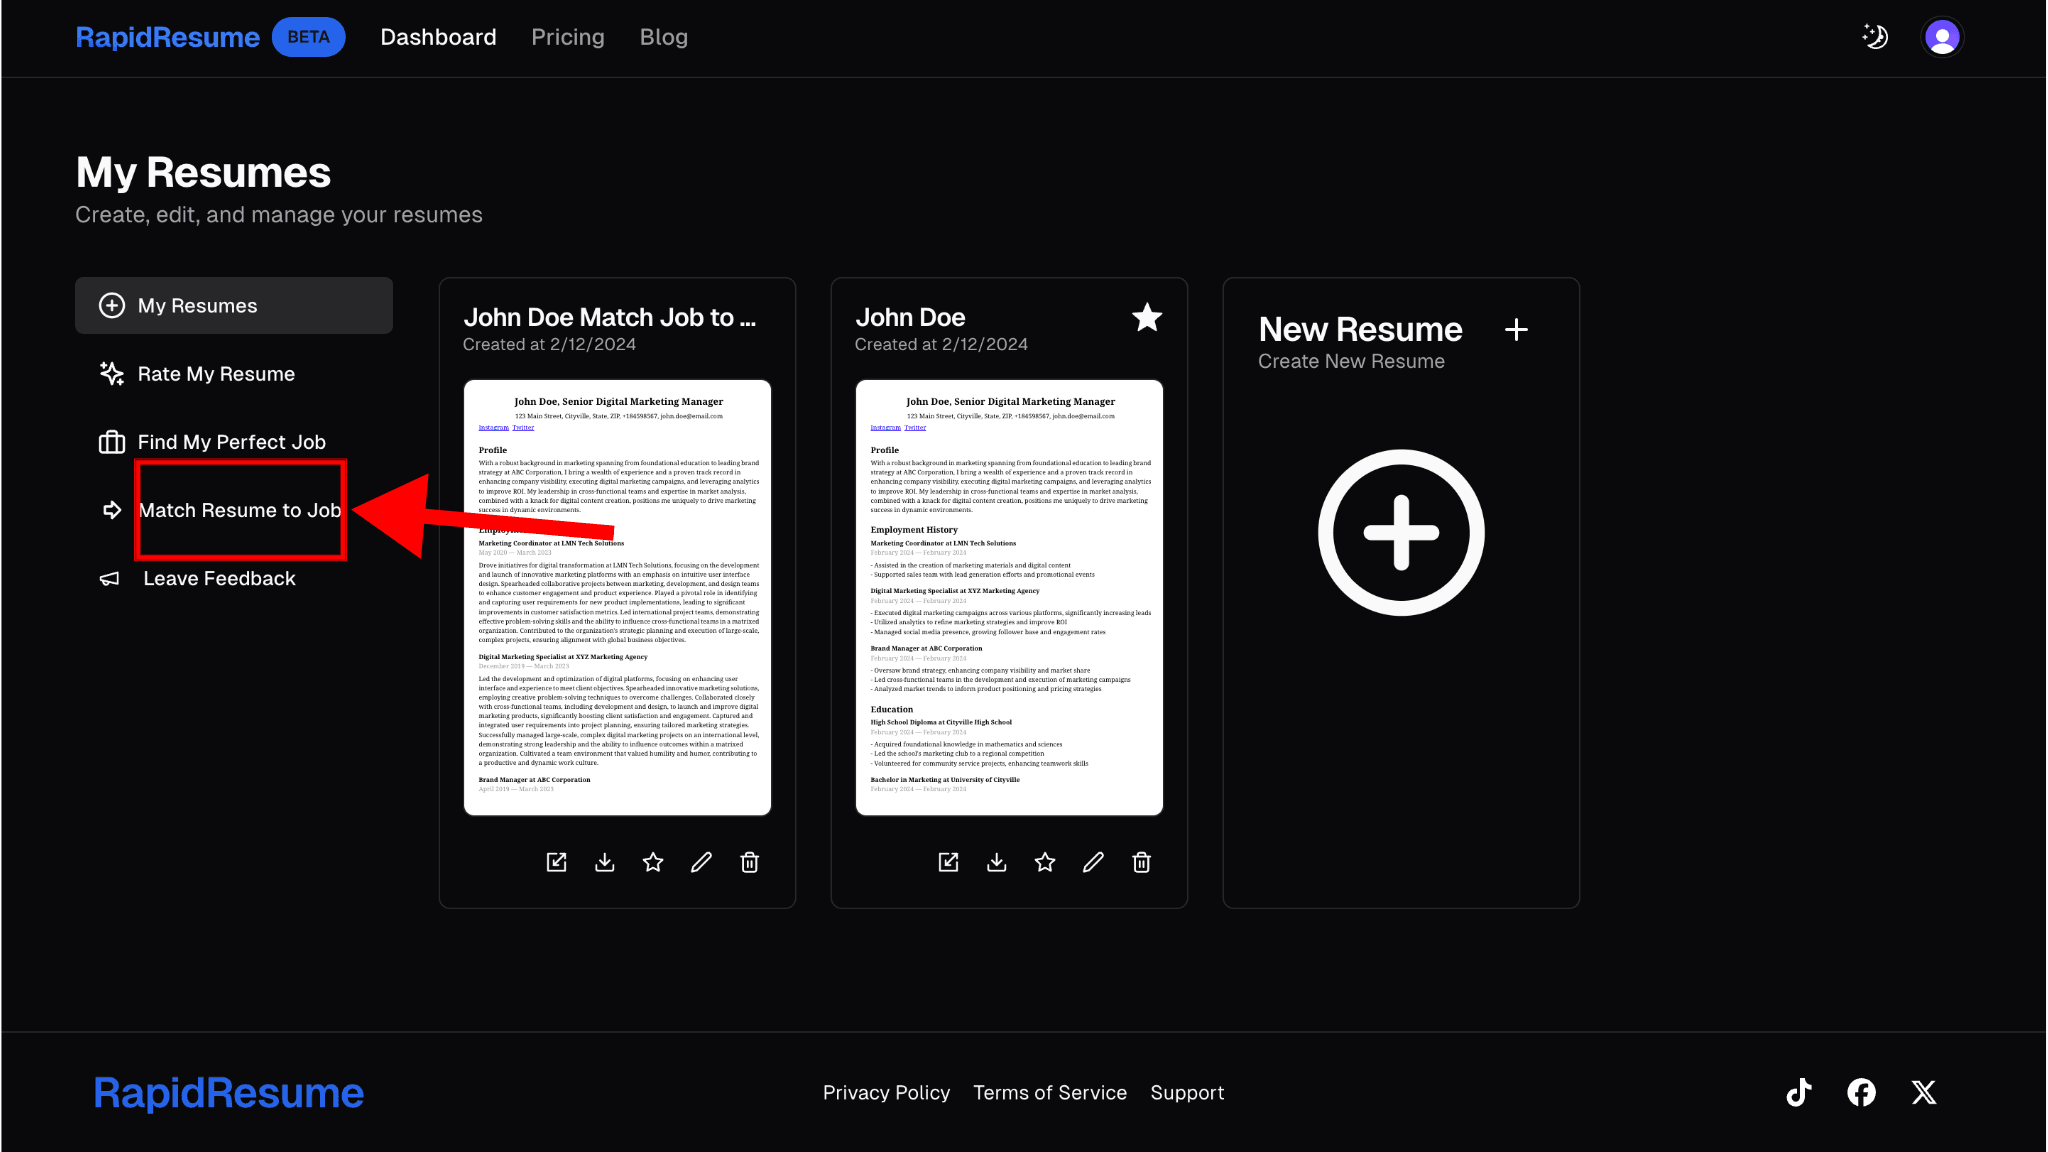Screen dimensions: 2048x1152
Task: Open John Doe Match Job resume externally
Action: (x=557, y=862)
